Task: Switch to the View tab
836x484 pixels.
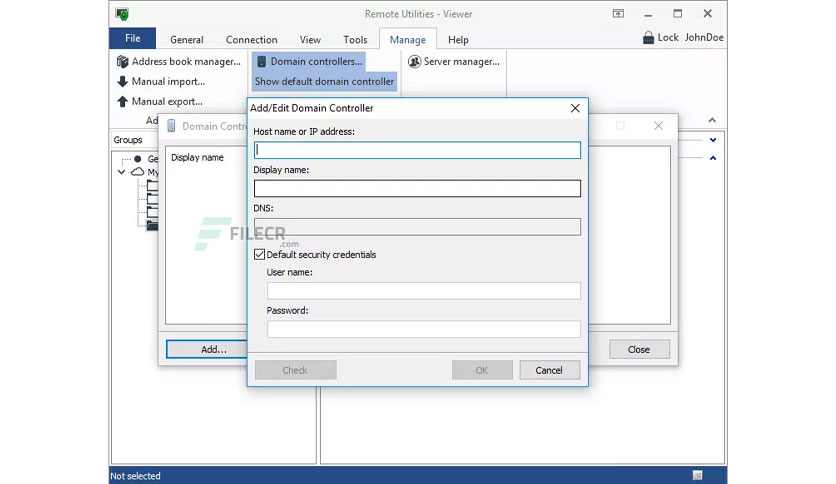Action: click(310, 39)
